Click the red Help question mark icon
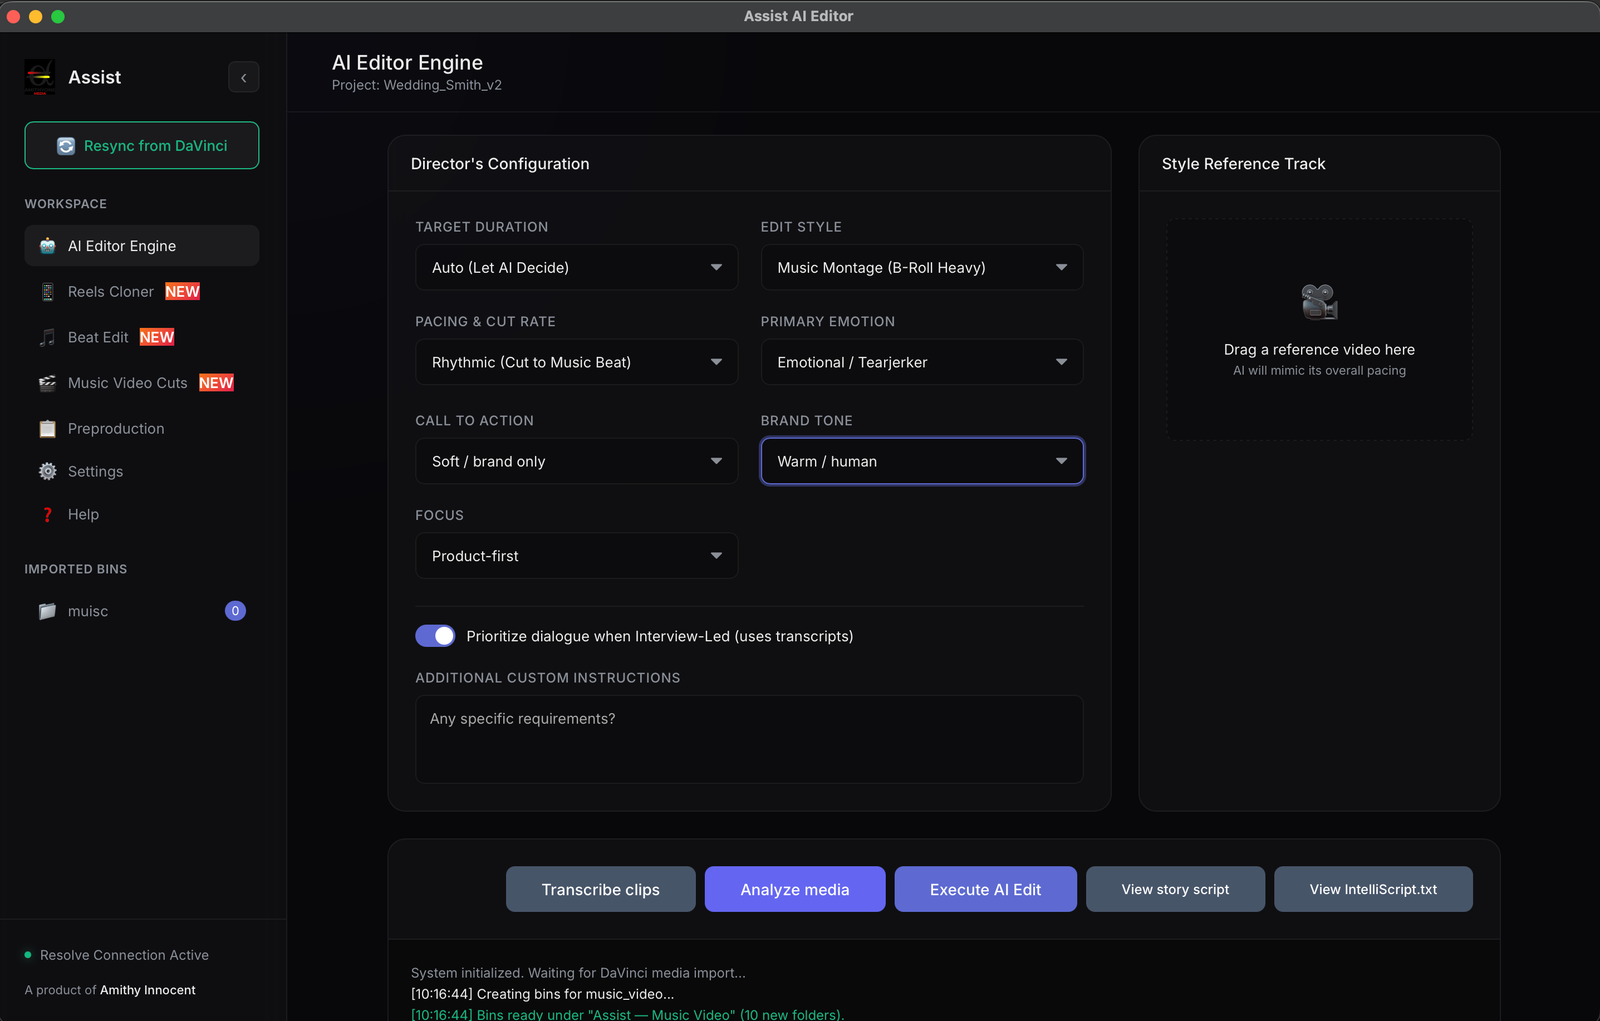The width and height of the screenshot is (1600, 1021). coord(47,514)
